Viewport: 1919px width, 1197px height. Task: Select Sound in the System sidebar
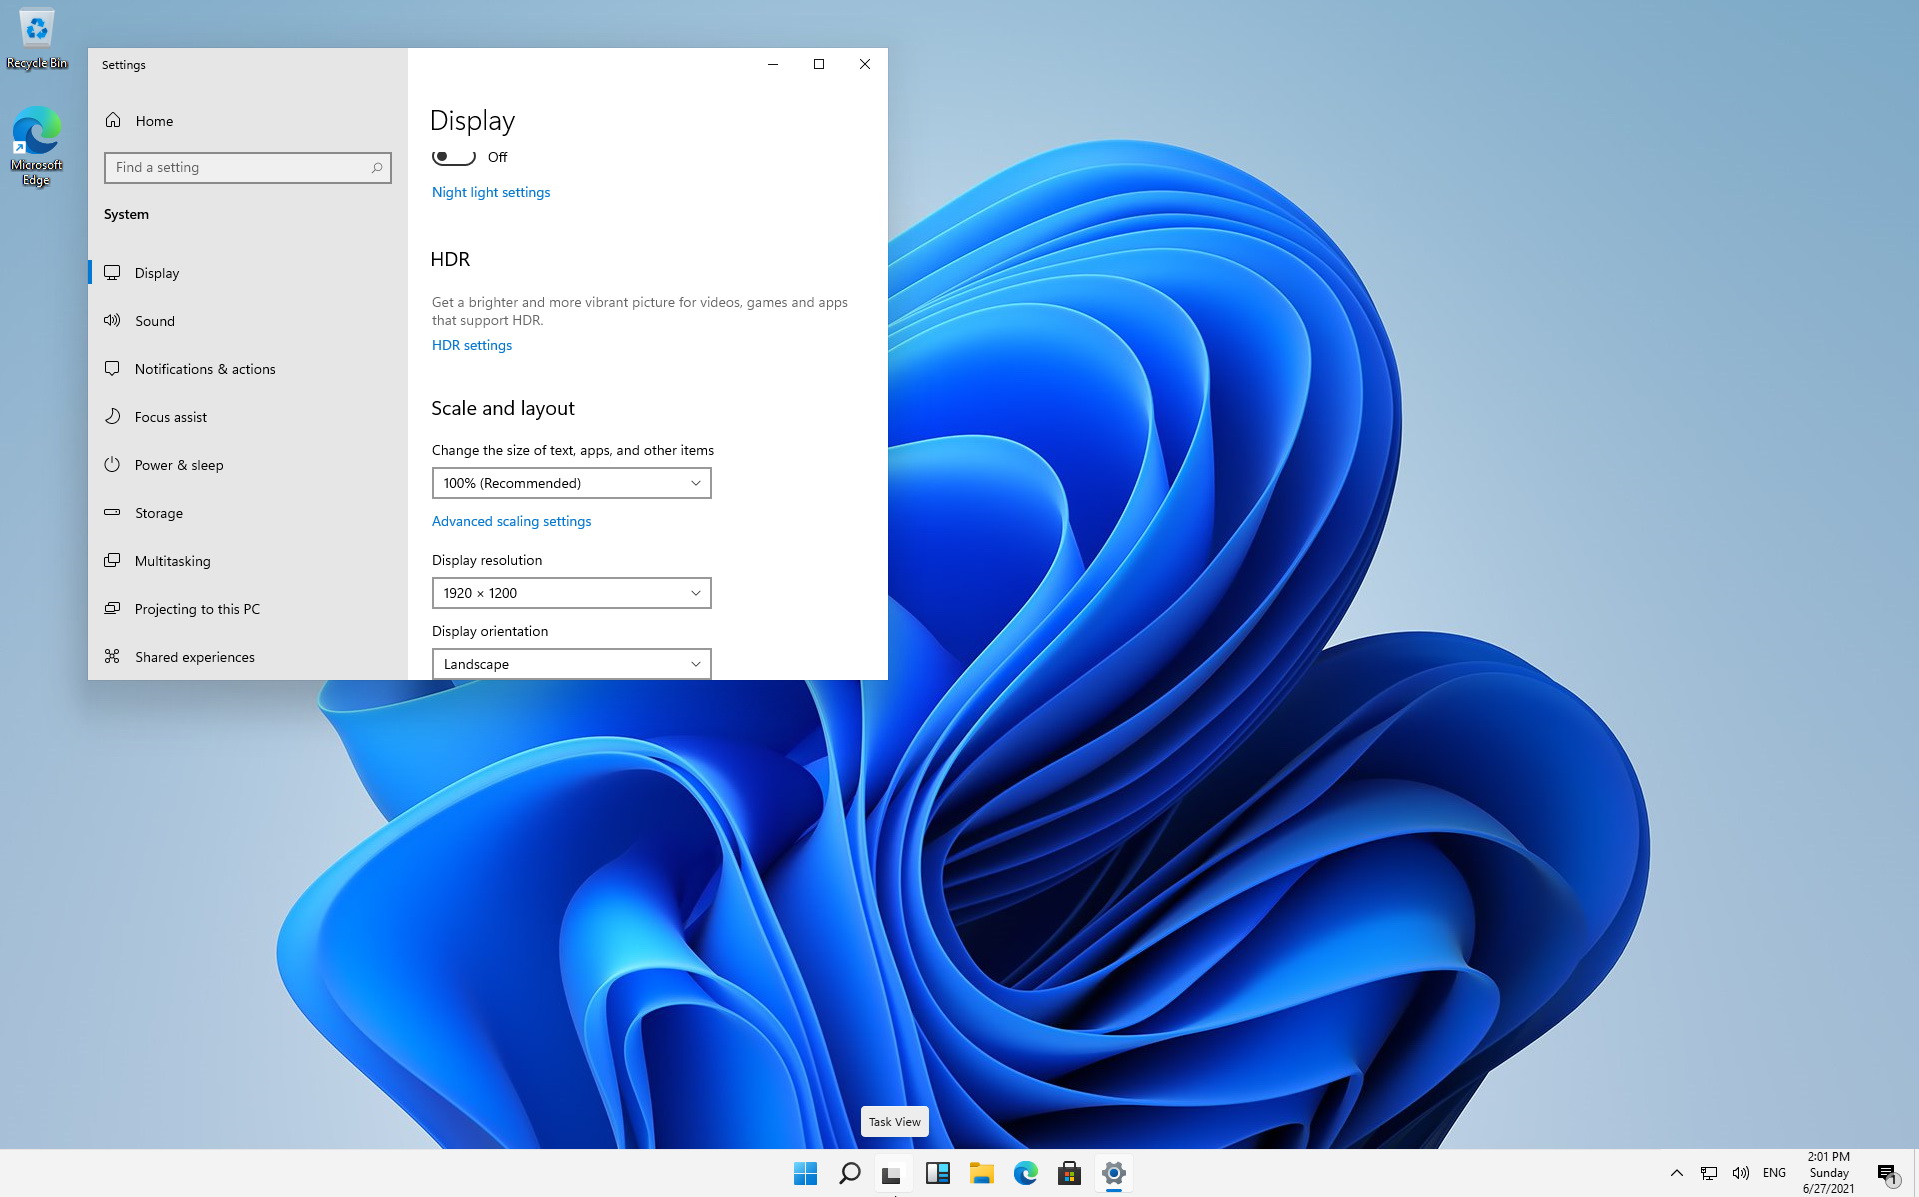(x=155, y=321)
